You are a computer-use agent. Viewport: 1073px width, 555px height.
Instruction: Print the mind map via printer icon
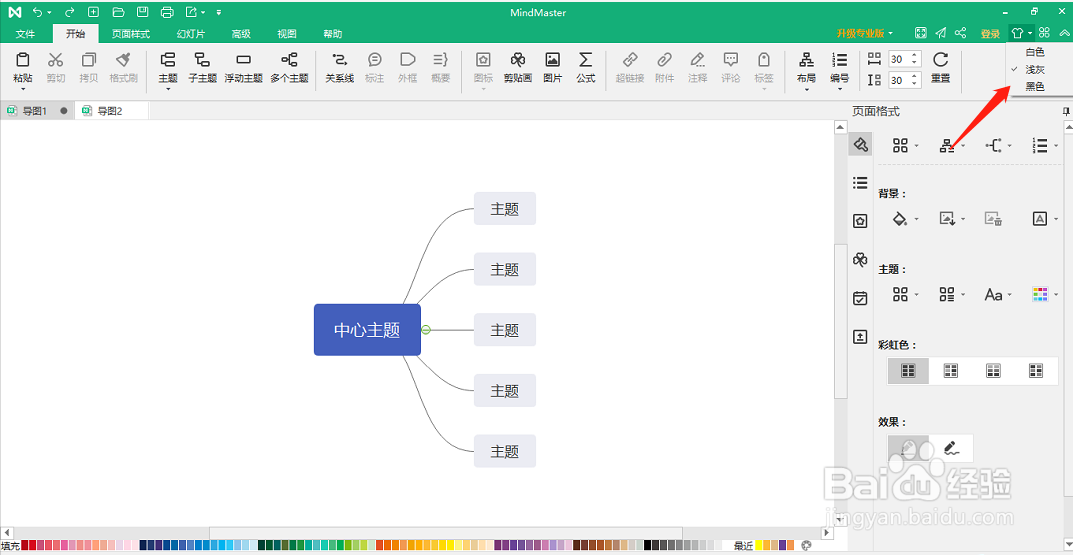pos(167,12)
